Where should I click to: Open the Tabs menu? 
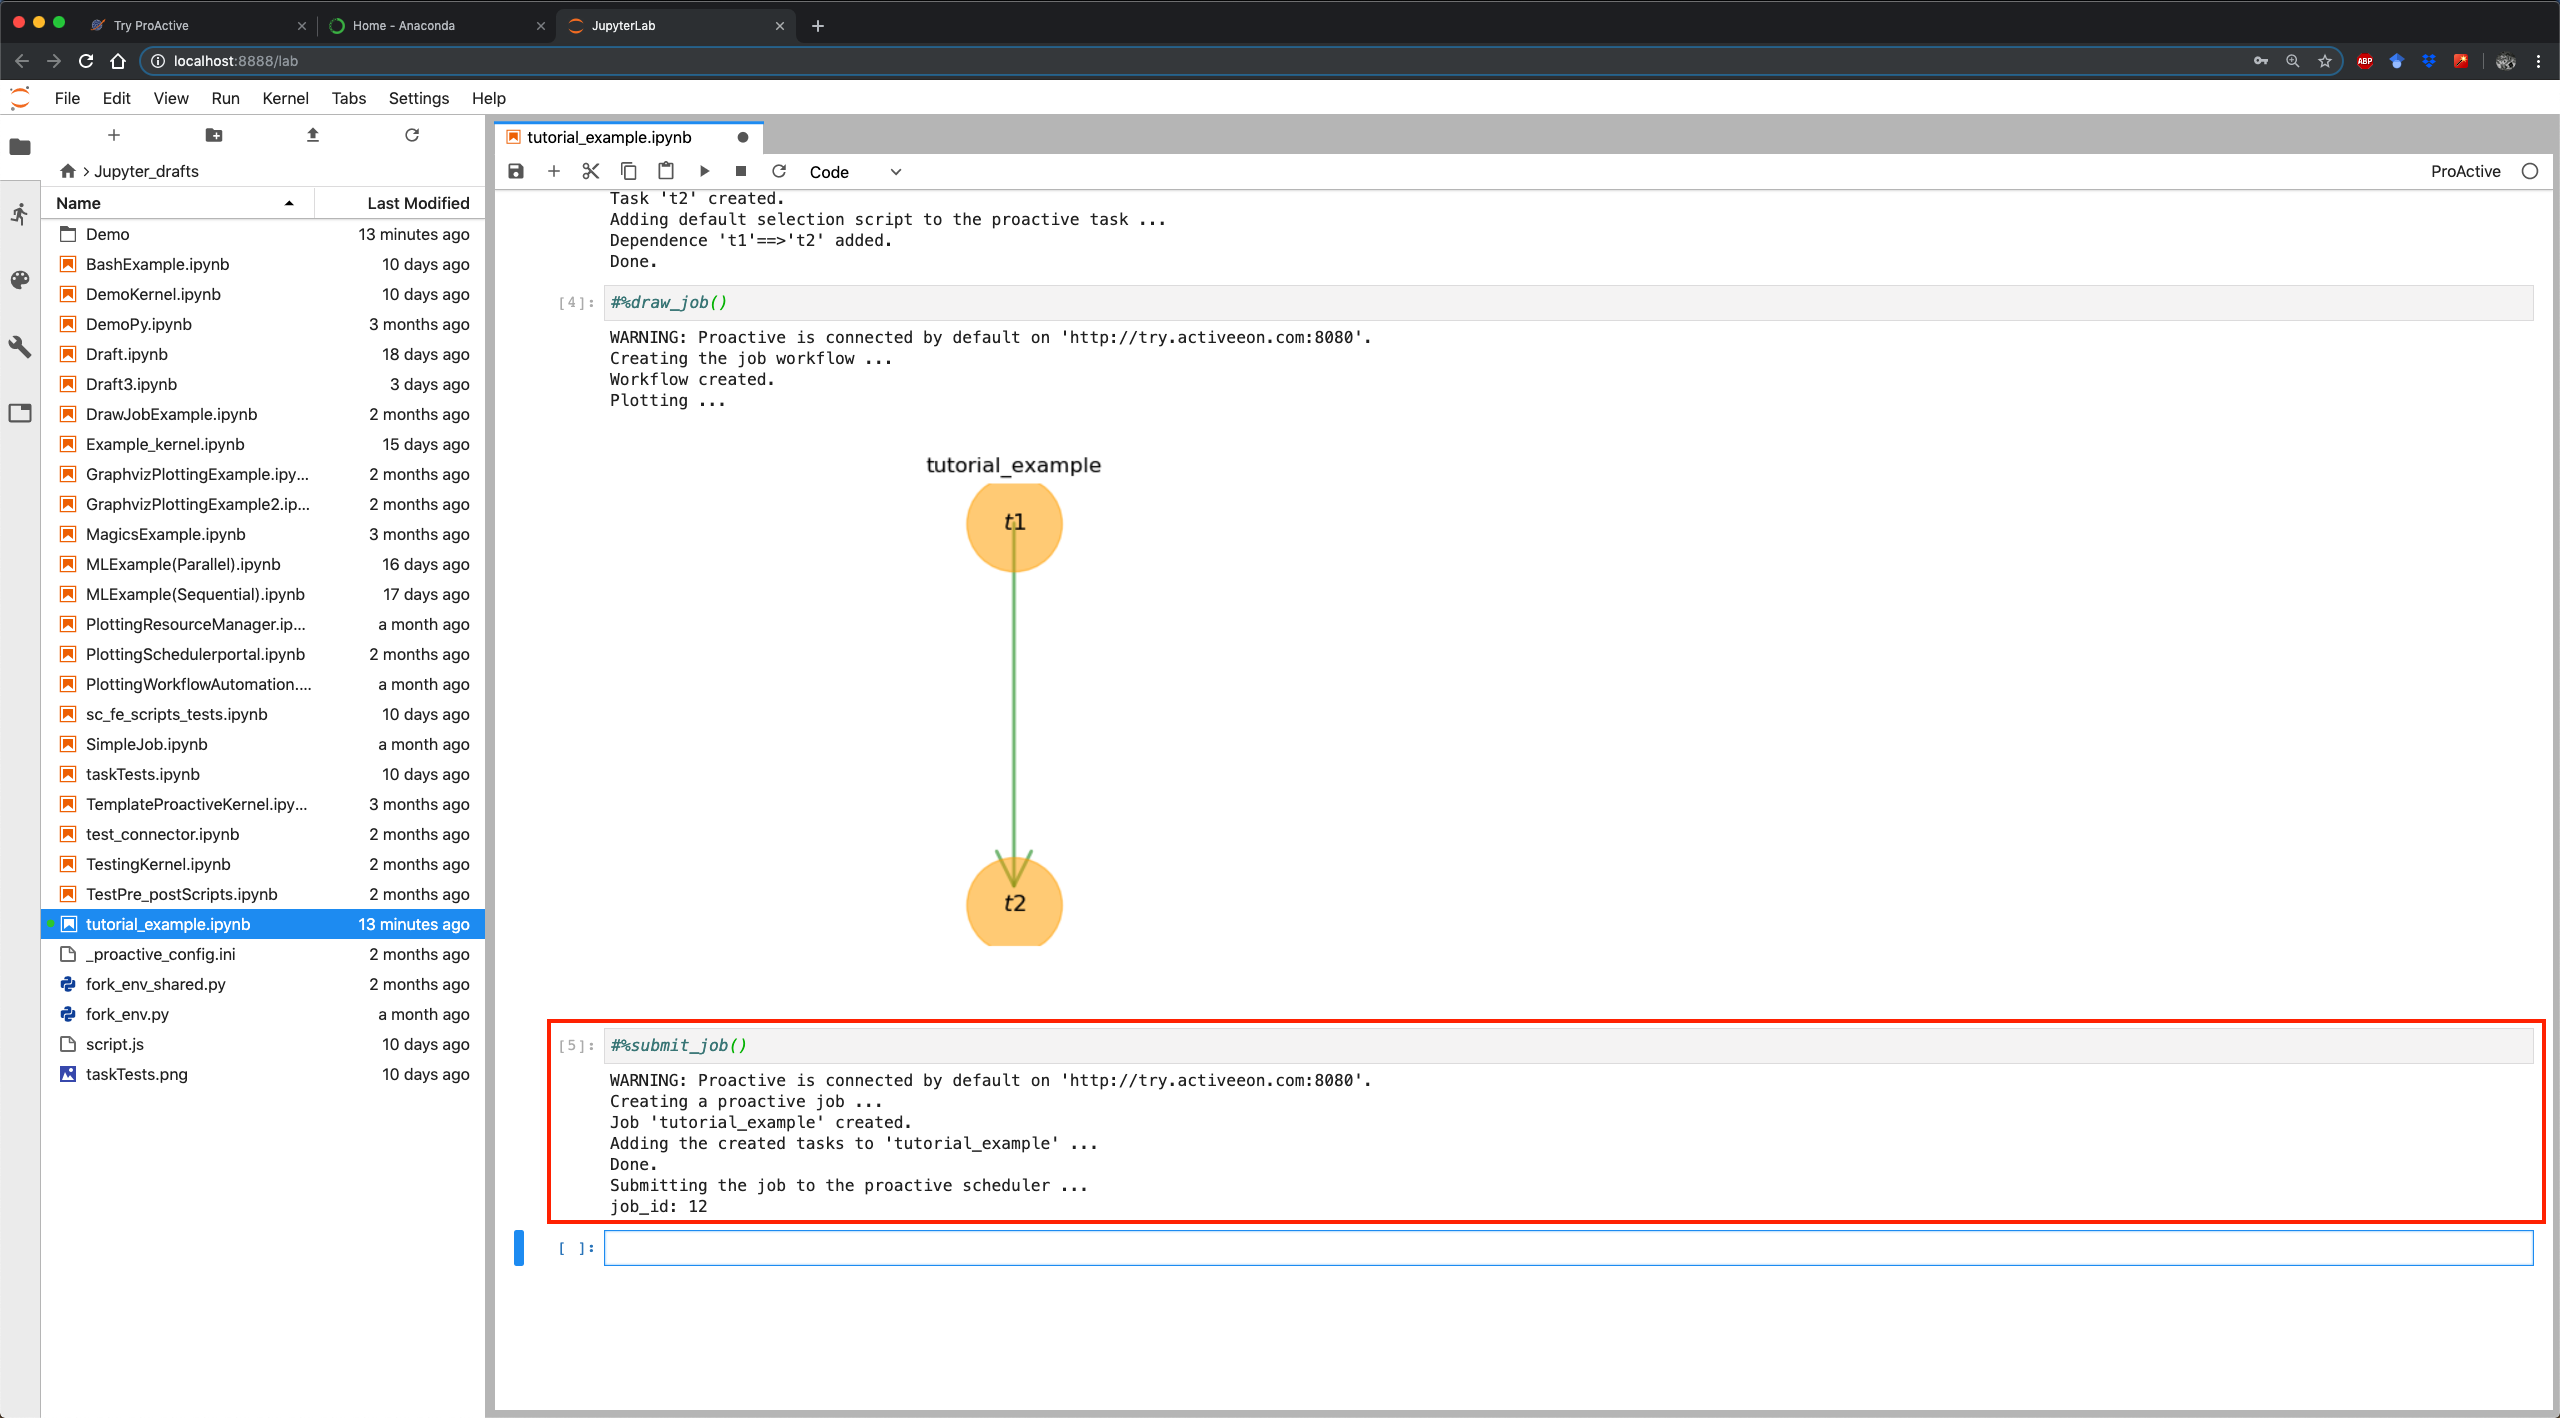point(348,98)
